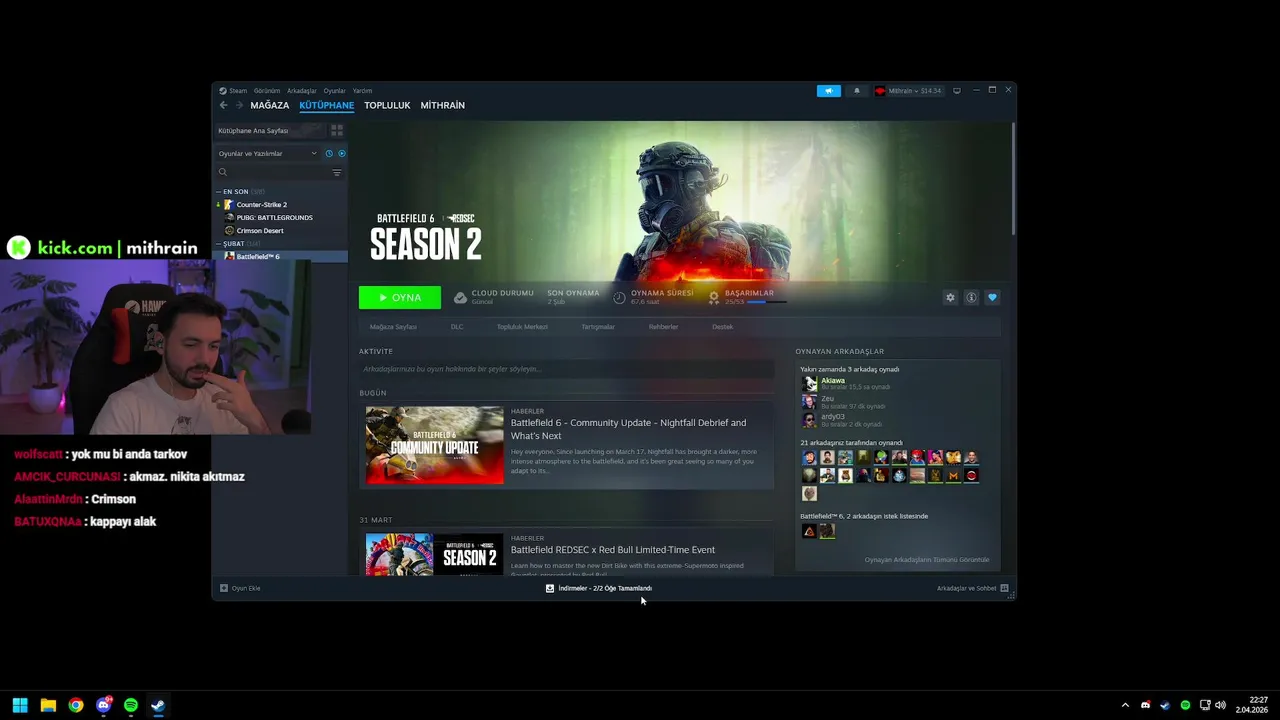Open the announcements megaphone button

tap(829, 91)
